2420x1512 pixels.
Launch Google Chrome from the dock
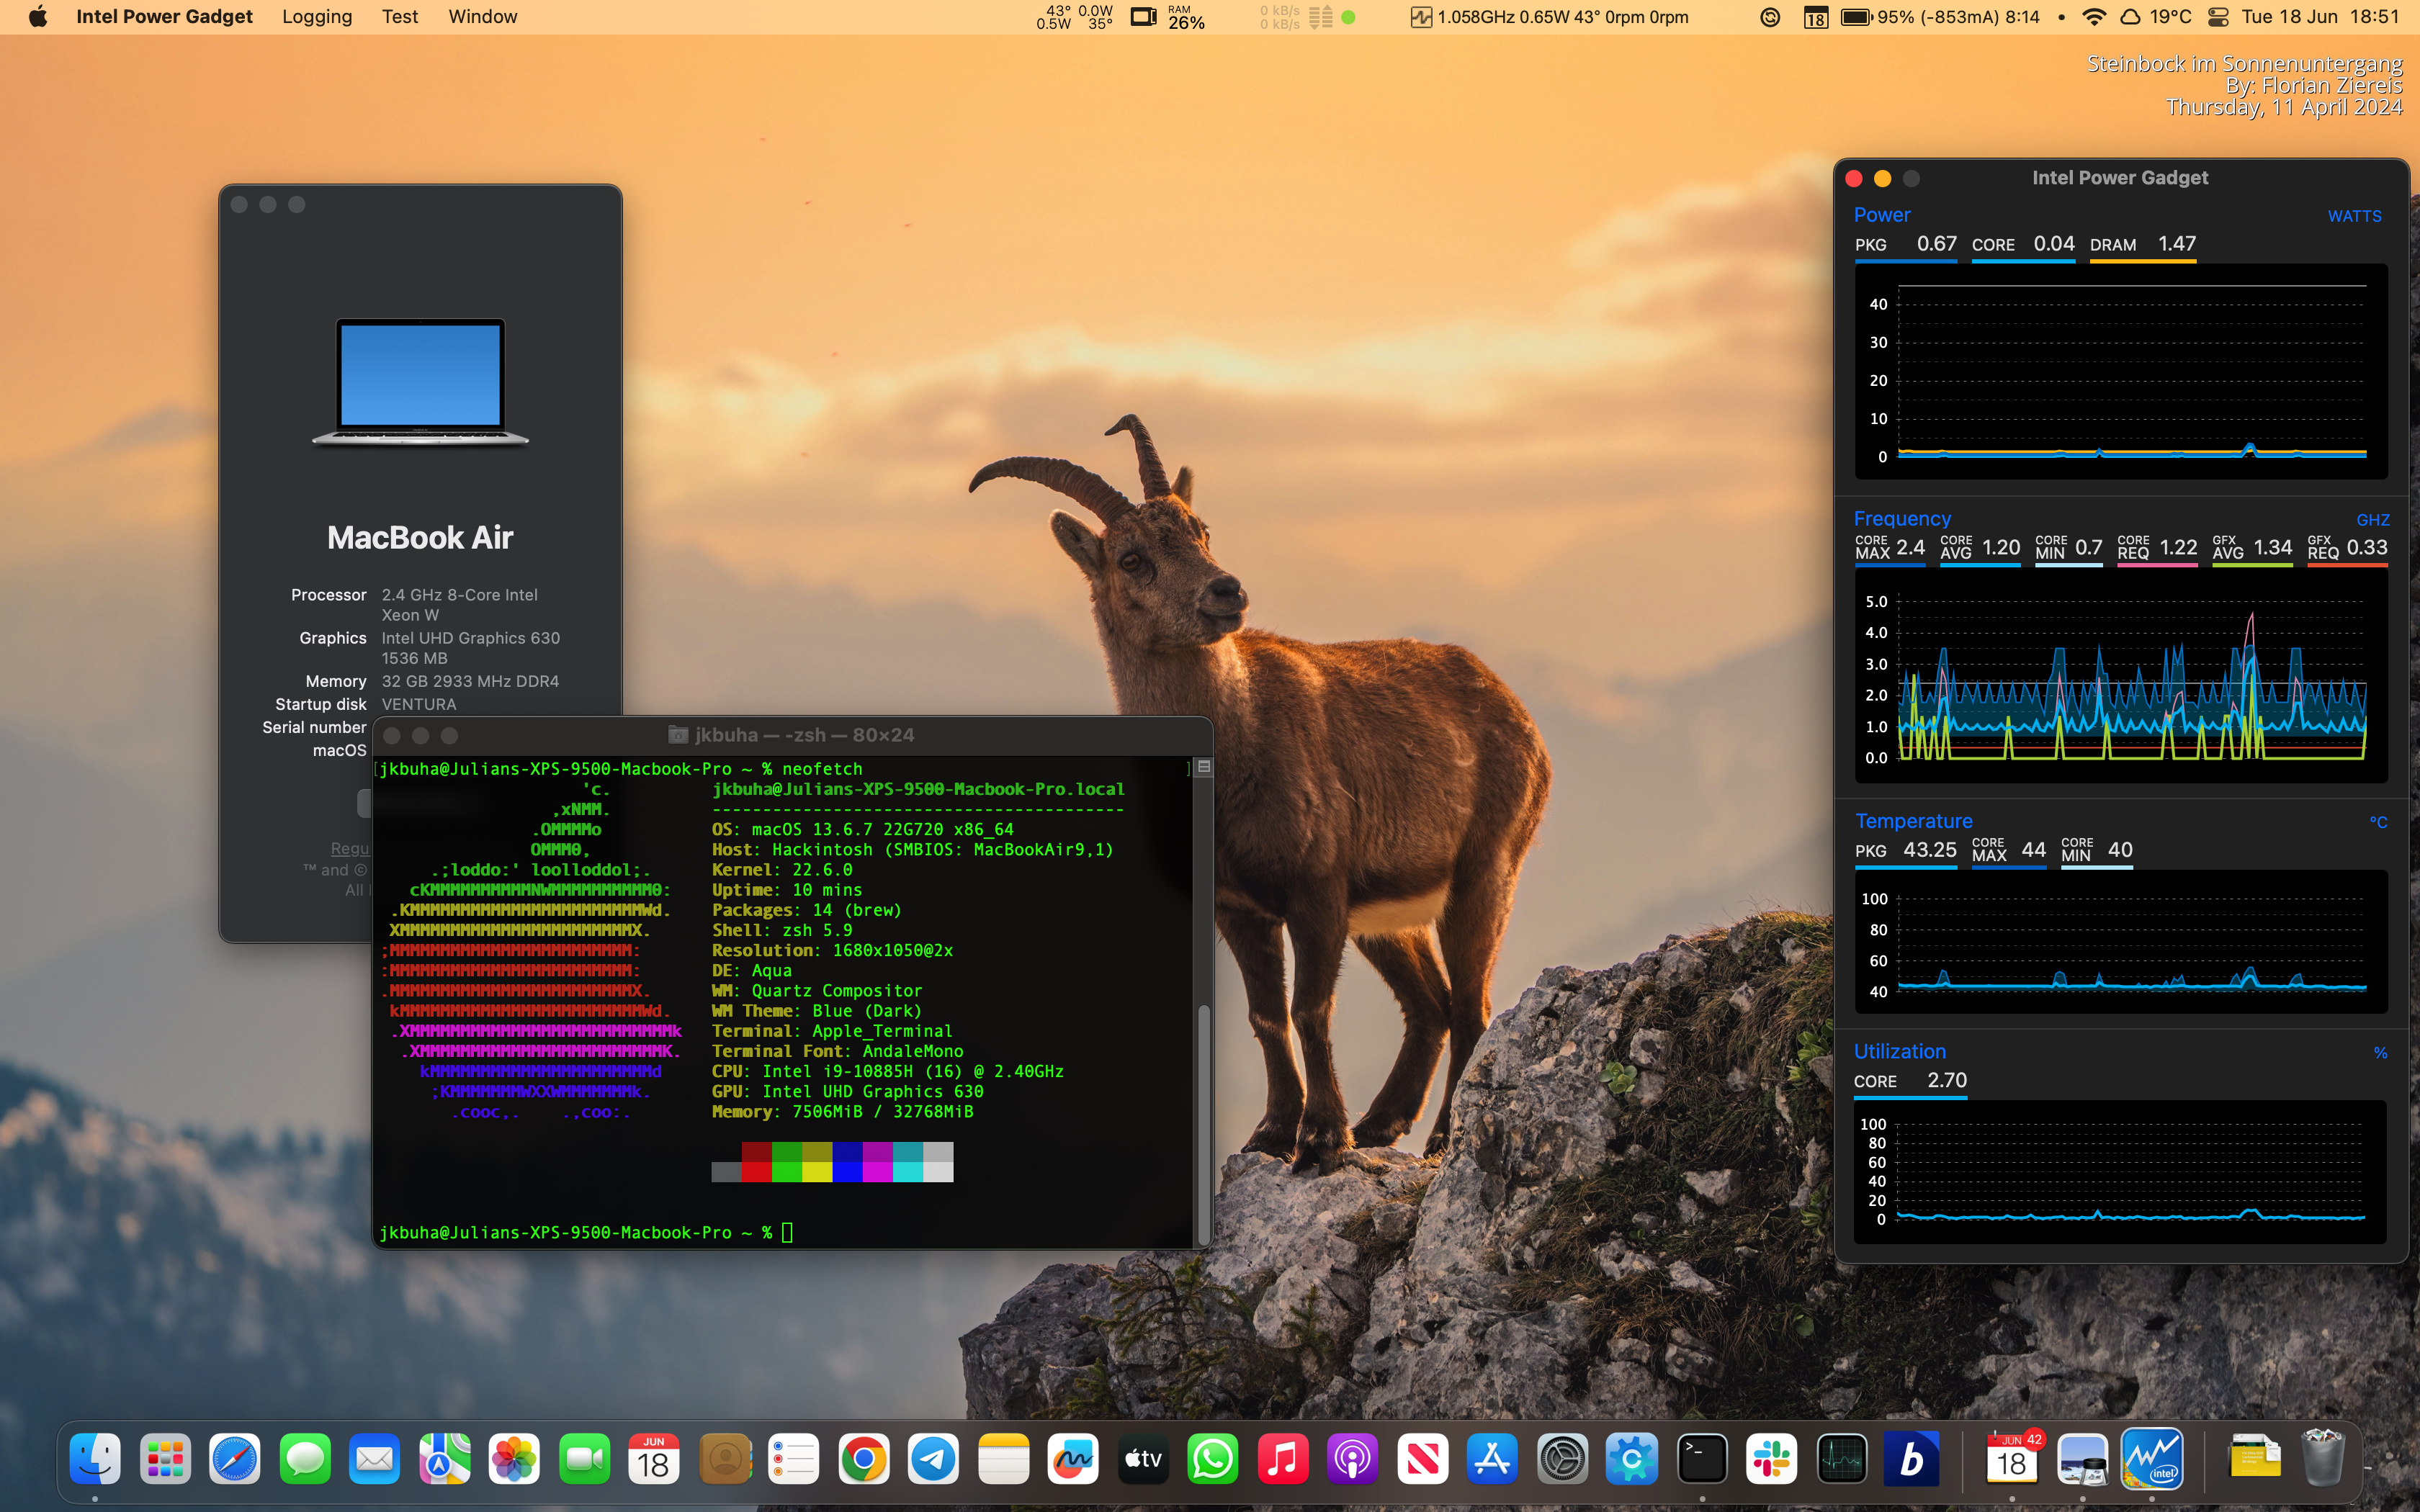(x=864, y=1460)
